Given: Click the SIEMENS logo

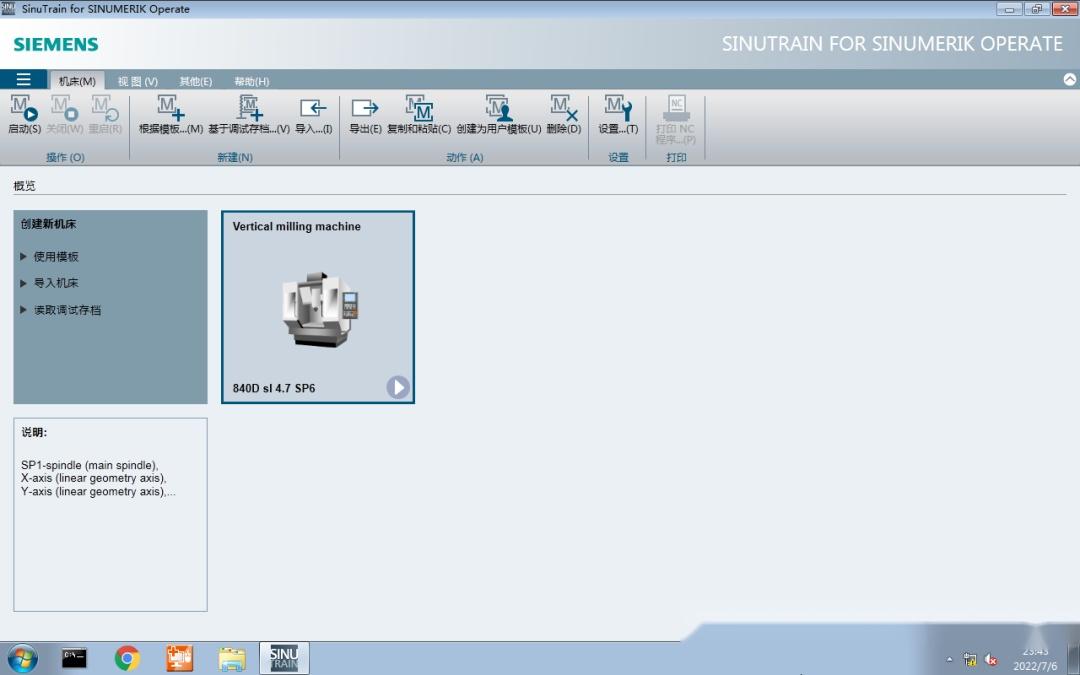Looking at the screenshot, I should [56, 44].
